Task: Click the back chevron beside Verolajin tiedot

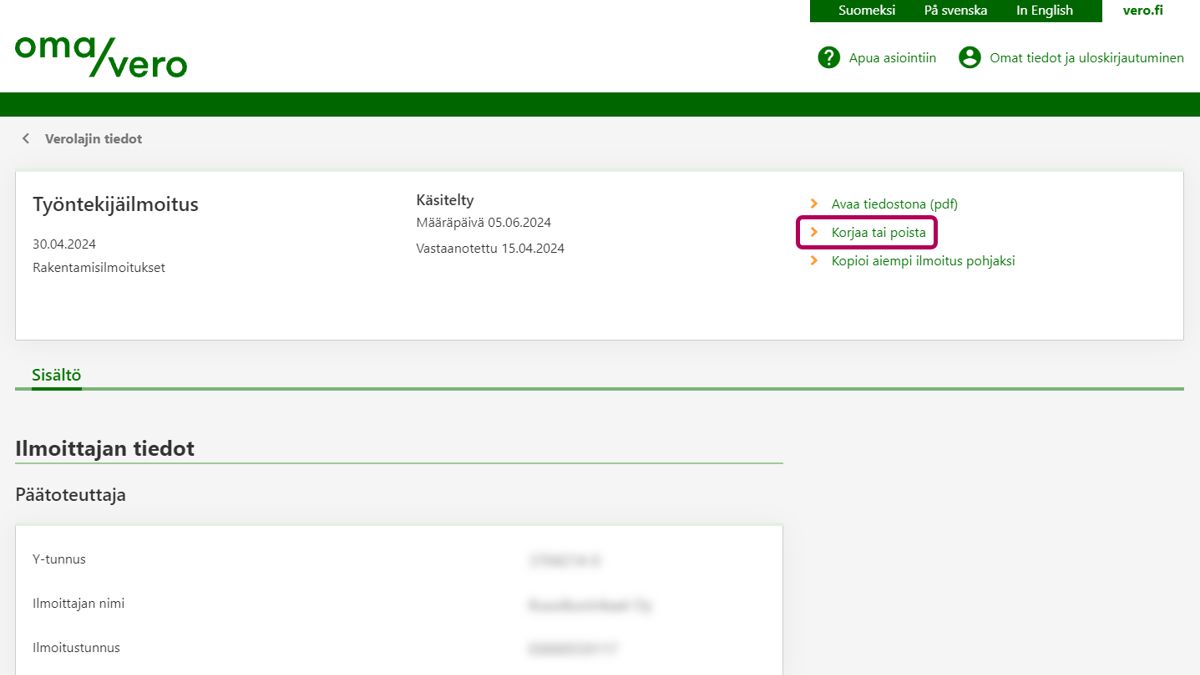Action: [x=26, y=139]
